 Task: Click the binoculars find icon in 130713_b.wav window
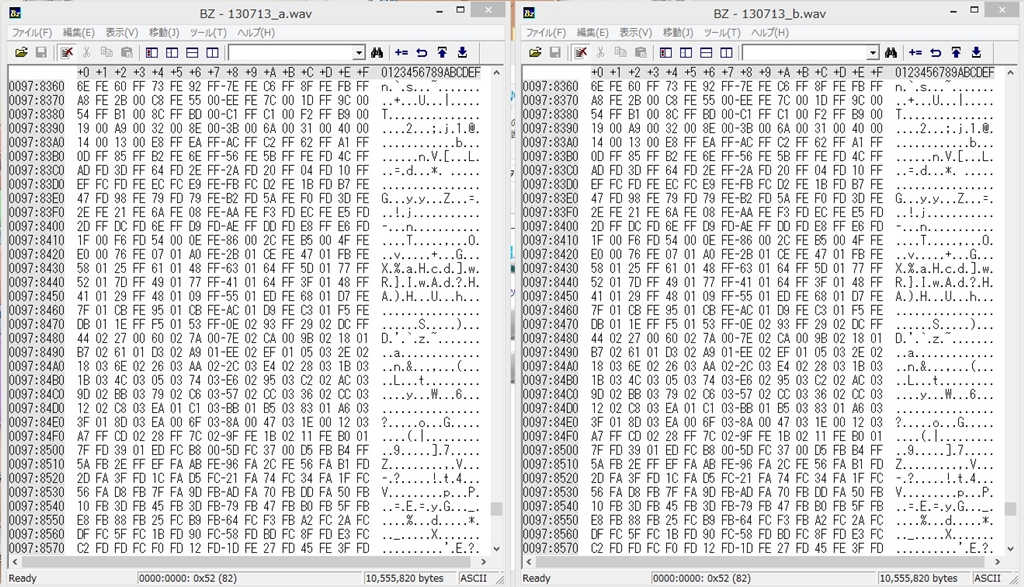tap(891, 52)
